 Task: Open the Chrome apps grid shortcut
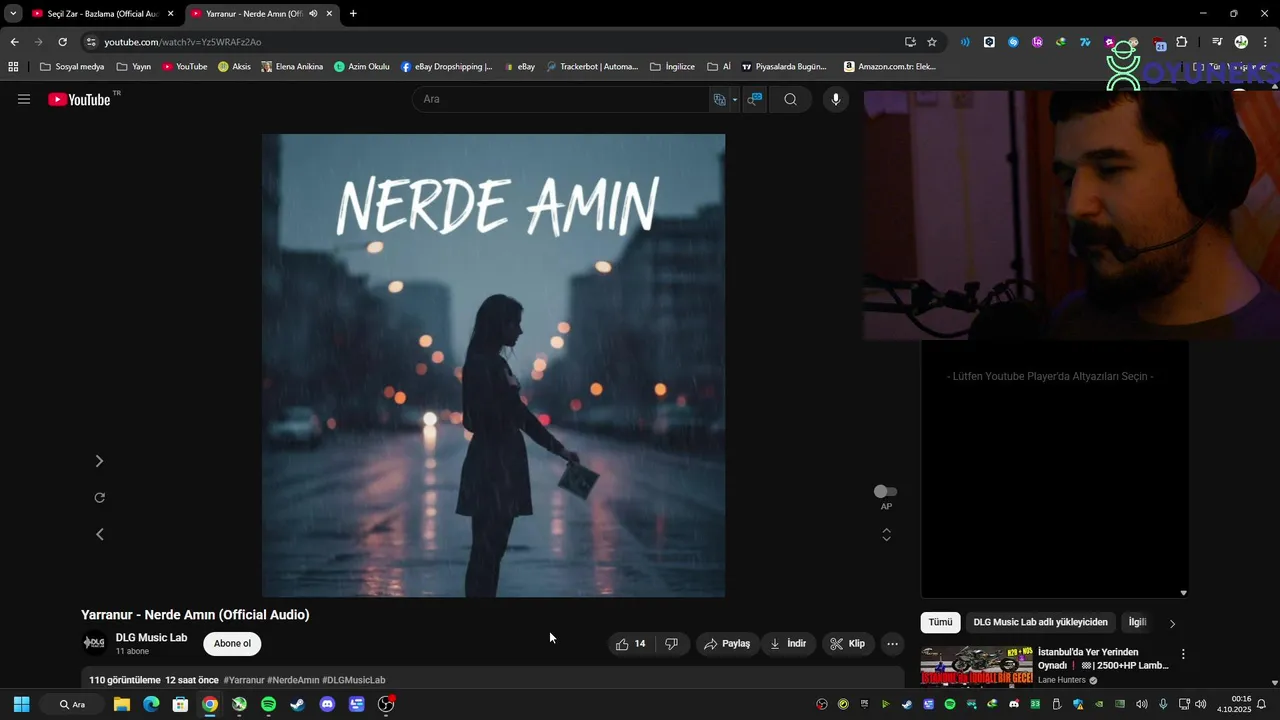pyautogui.click(x=13, y=67)
